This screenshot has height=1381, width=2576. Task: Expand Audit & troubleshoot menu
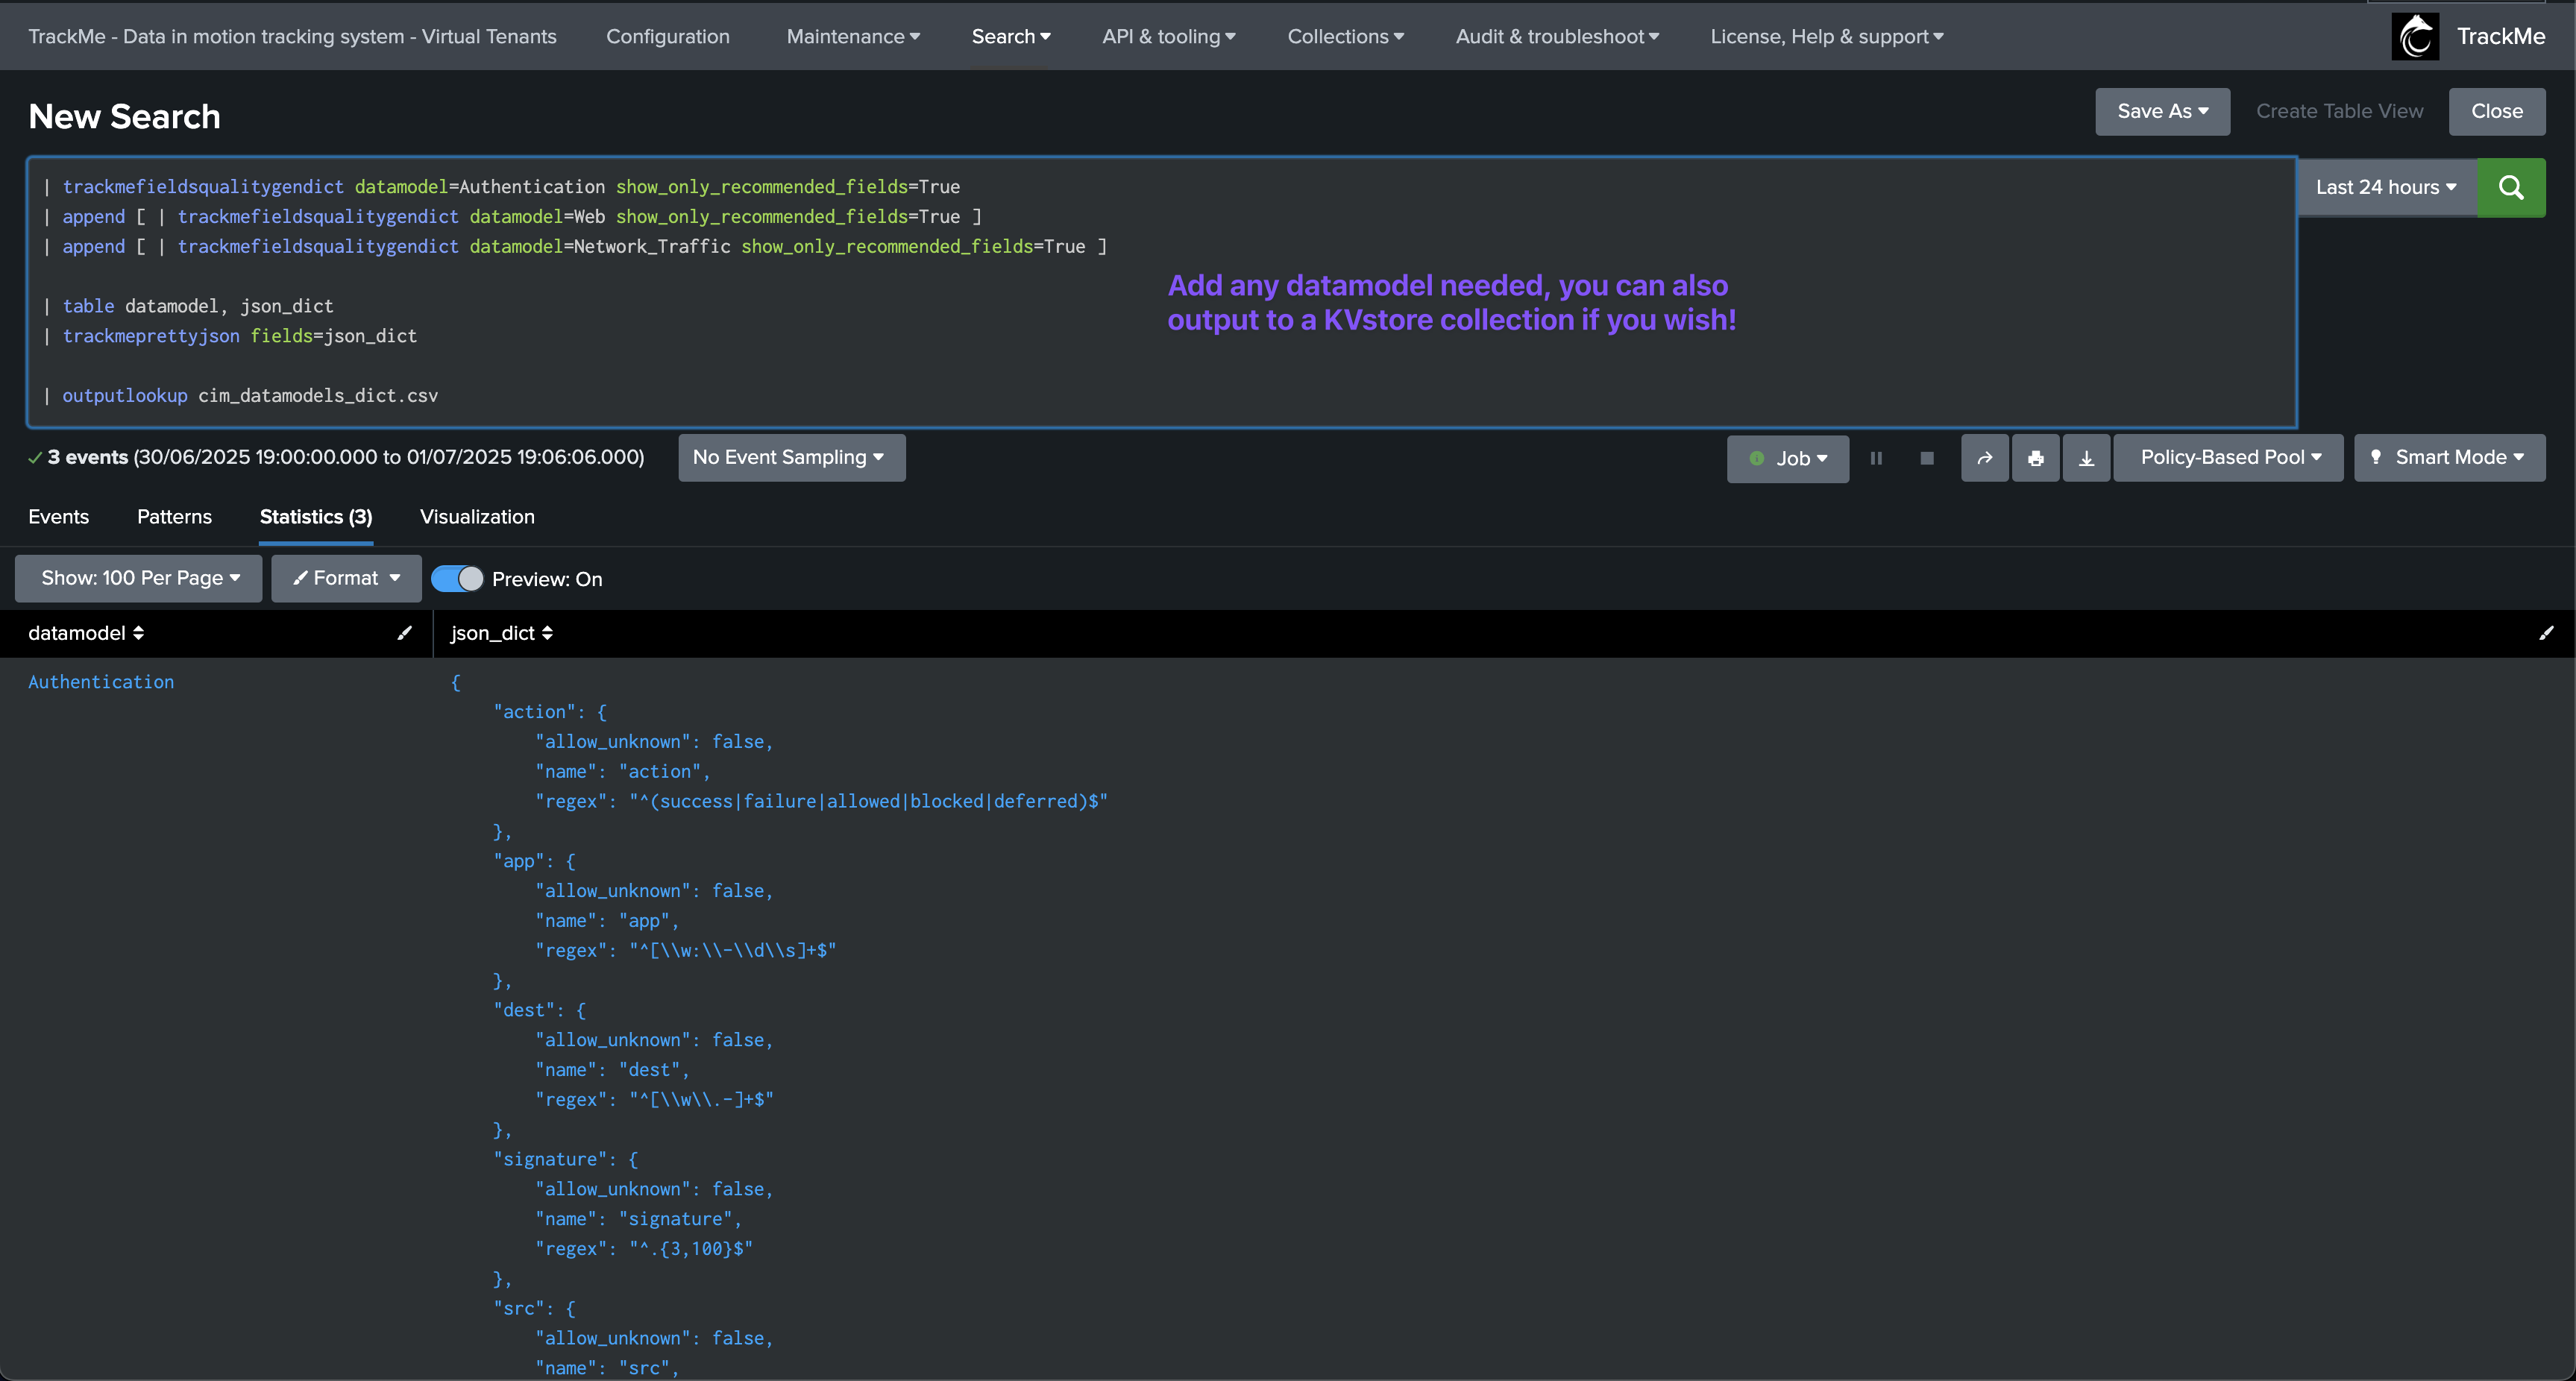pyautogui.click(x=1557, y=36)
